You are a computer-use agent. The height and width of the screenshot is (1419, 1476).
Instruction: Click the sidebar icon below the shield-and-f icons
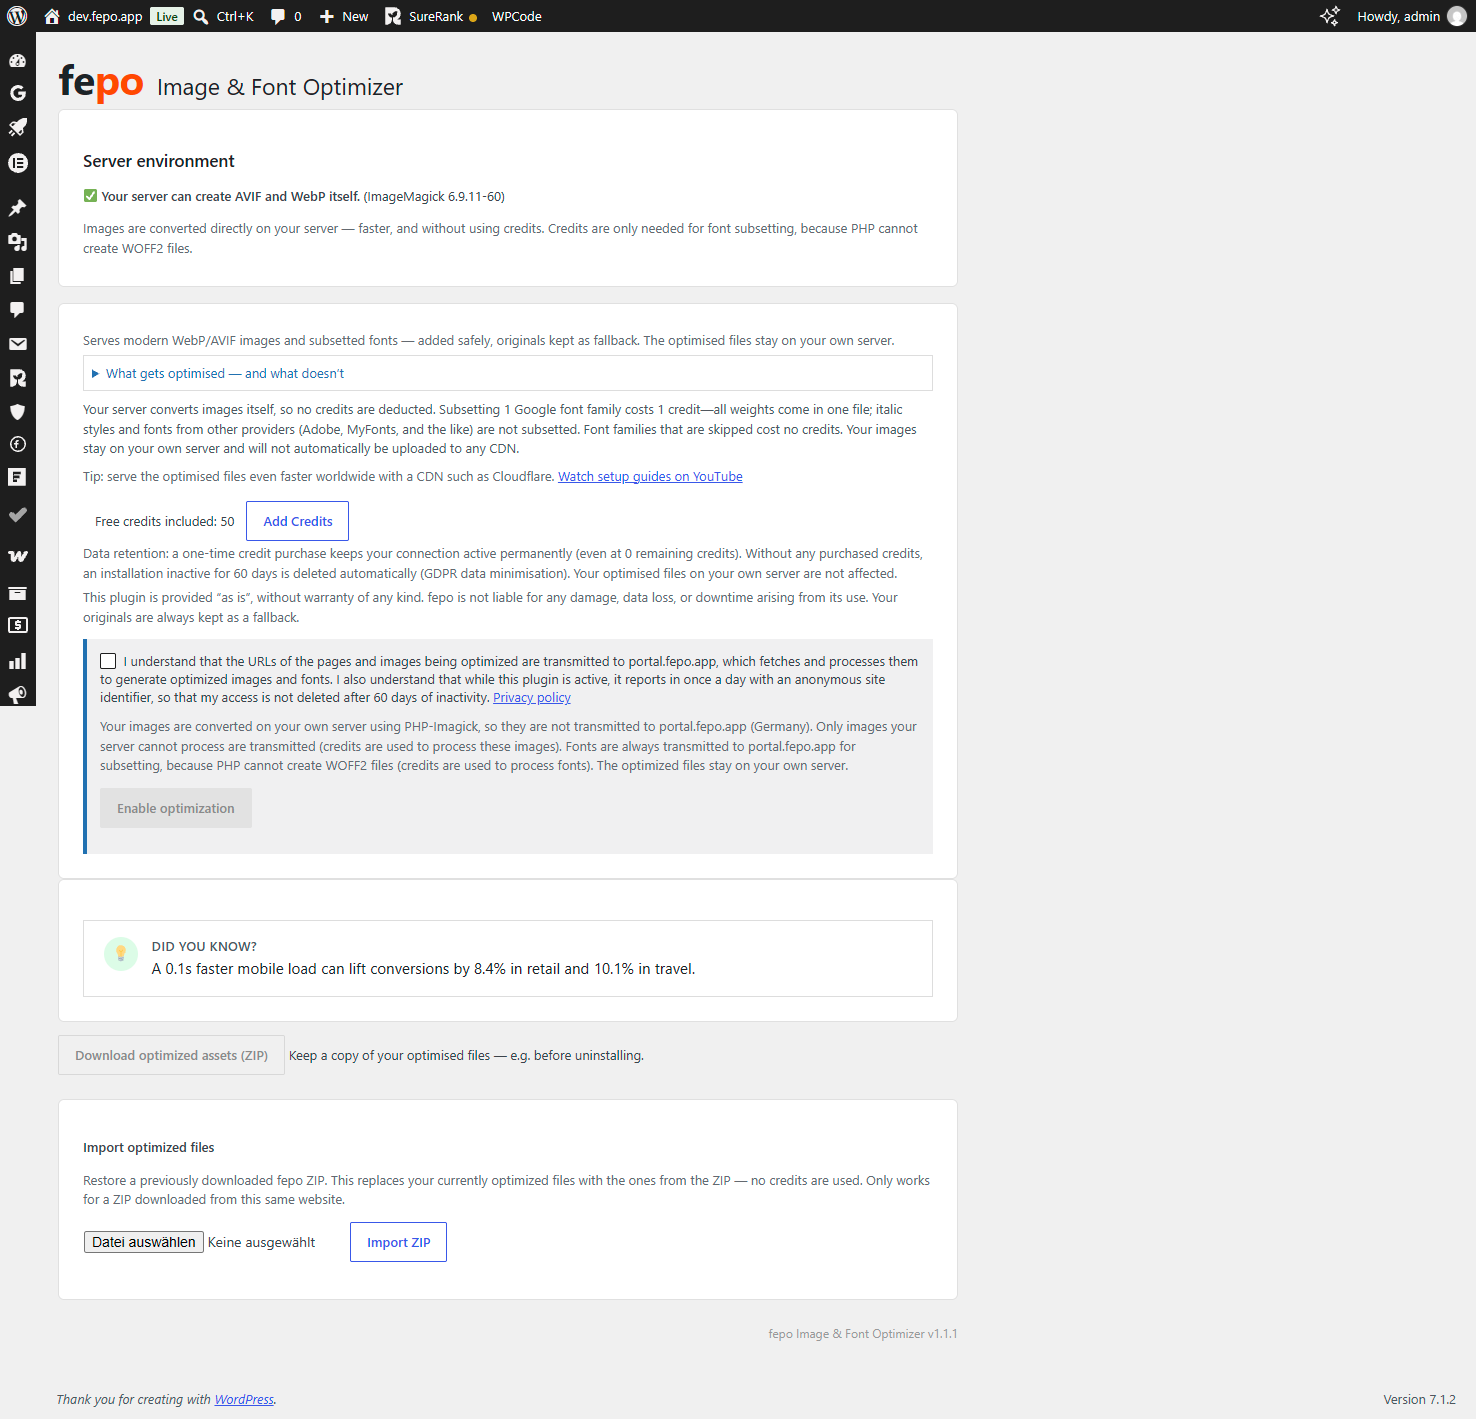(x=17, y=477)
